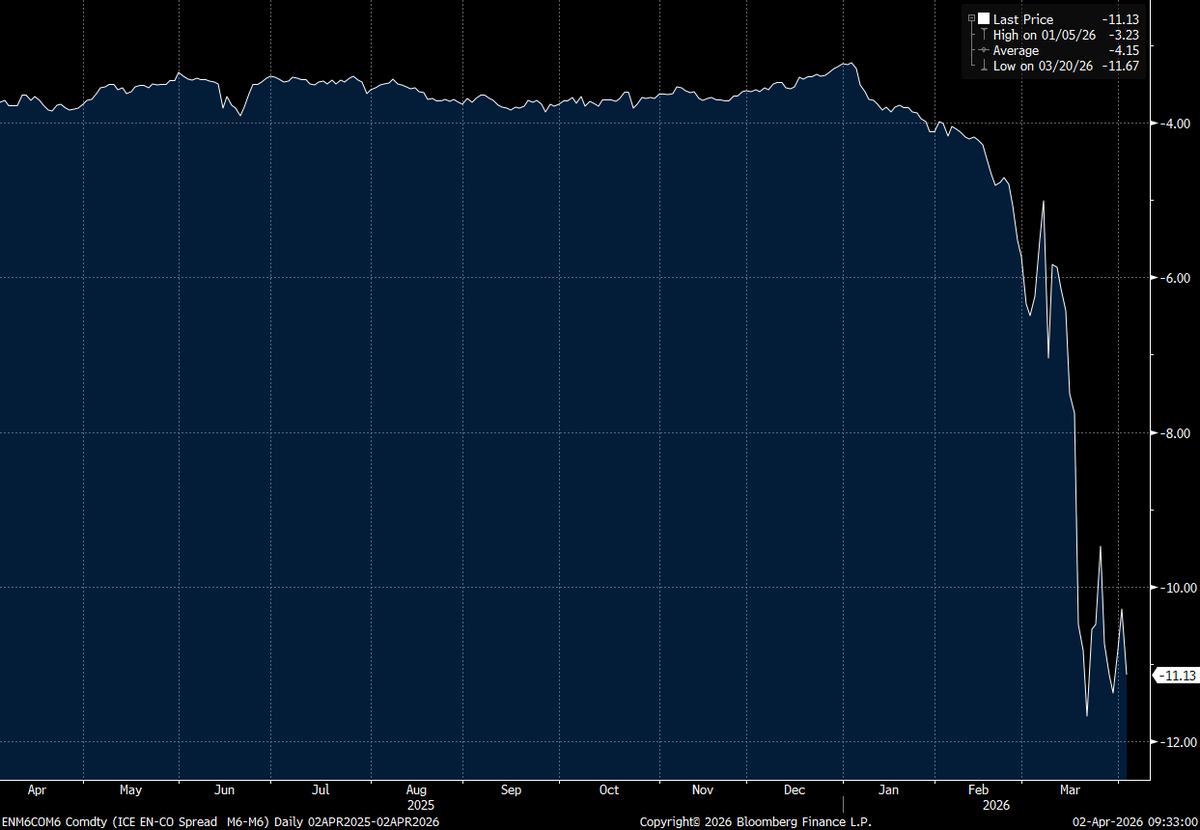Click the white Last Price color swatch
1200x830 pixels.
pyautogui.click(x=984, y=19)
